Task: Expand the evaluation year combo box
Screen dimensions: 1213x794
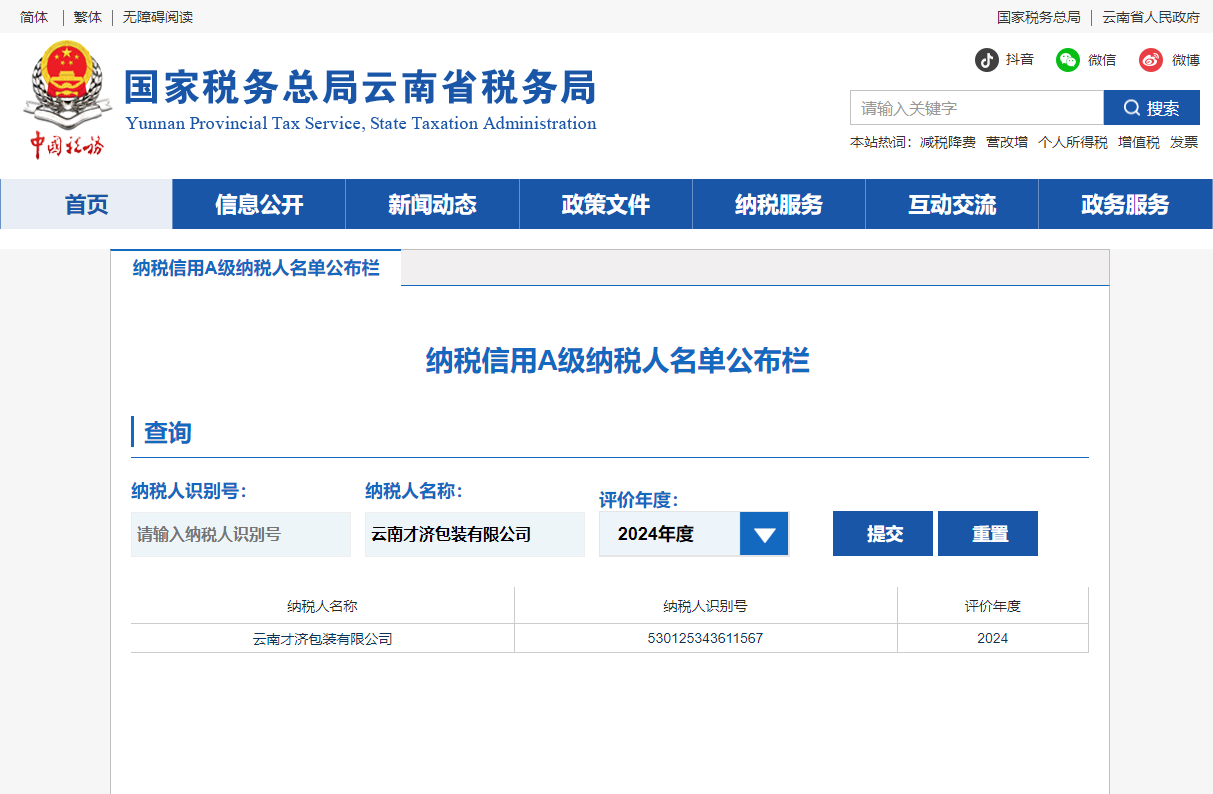Action: coord(694,533)
